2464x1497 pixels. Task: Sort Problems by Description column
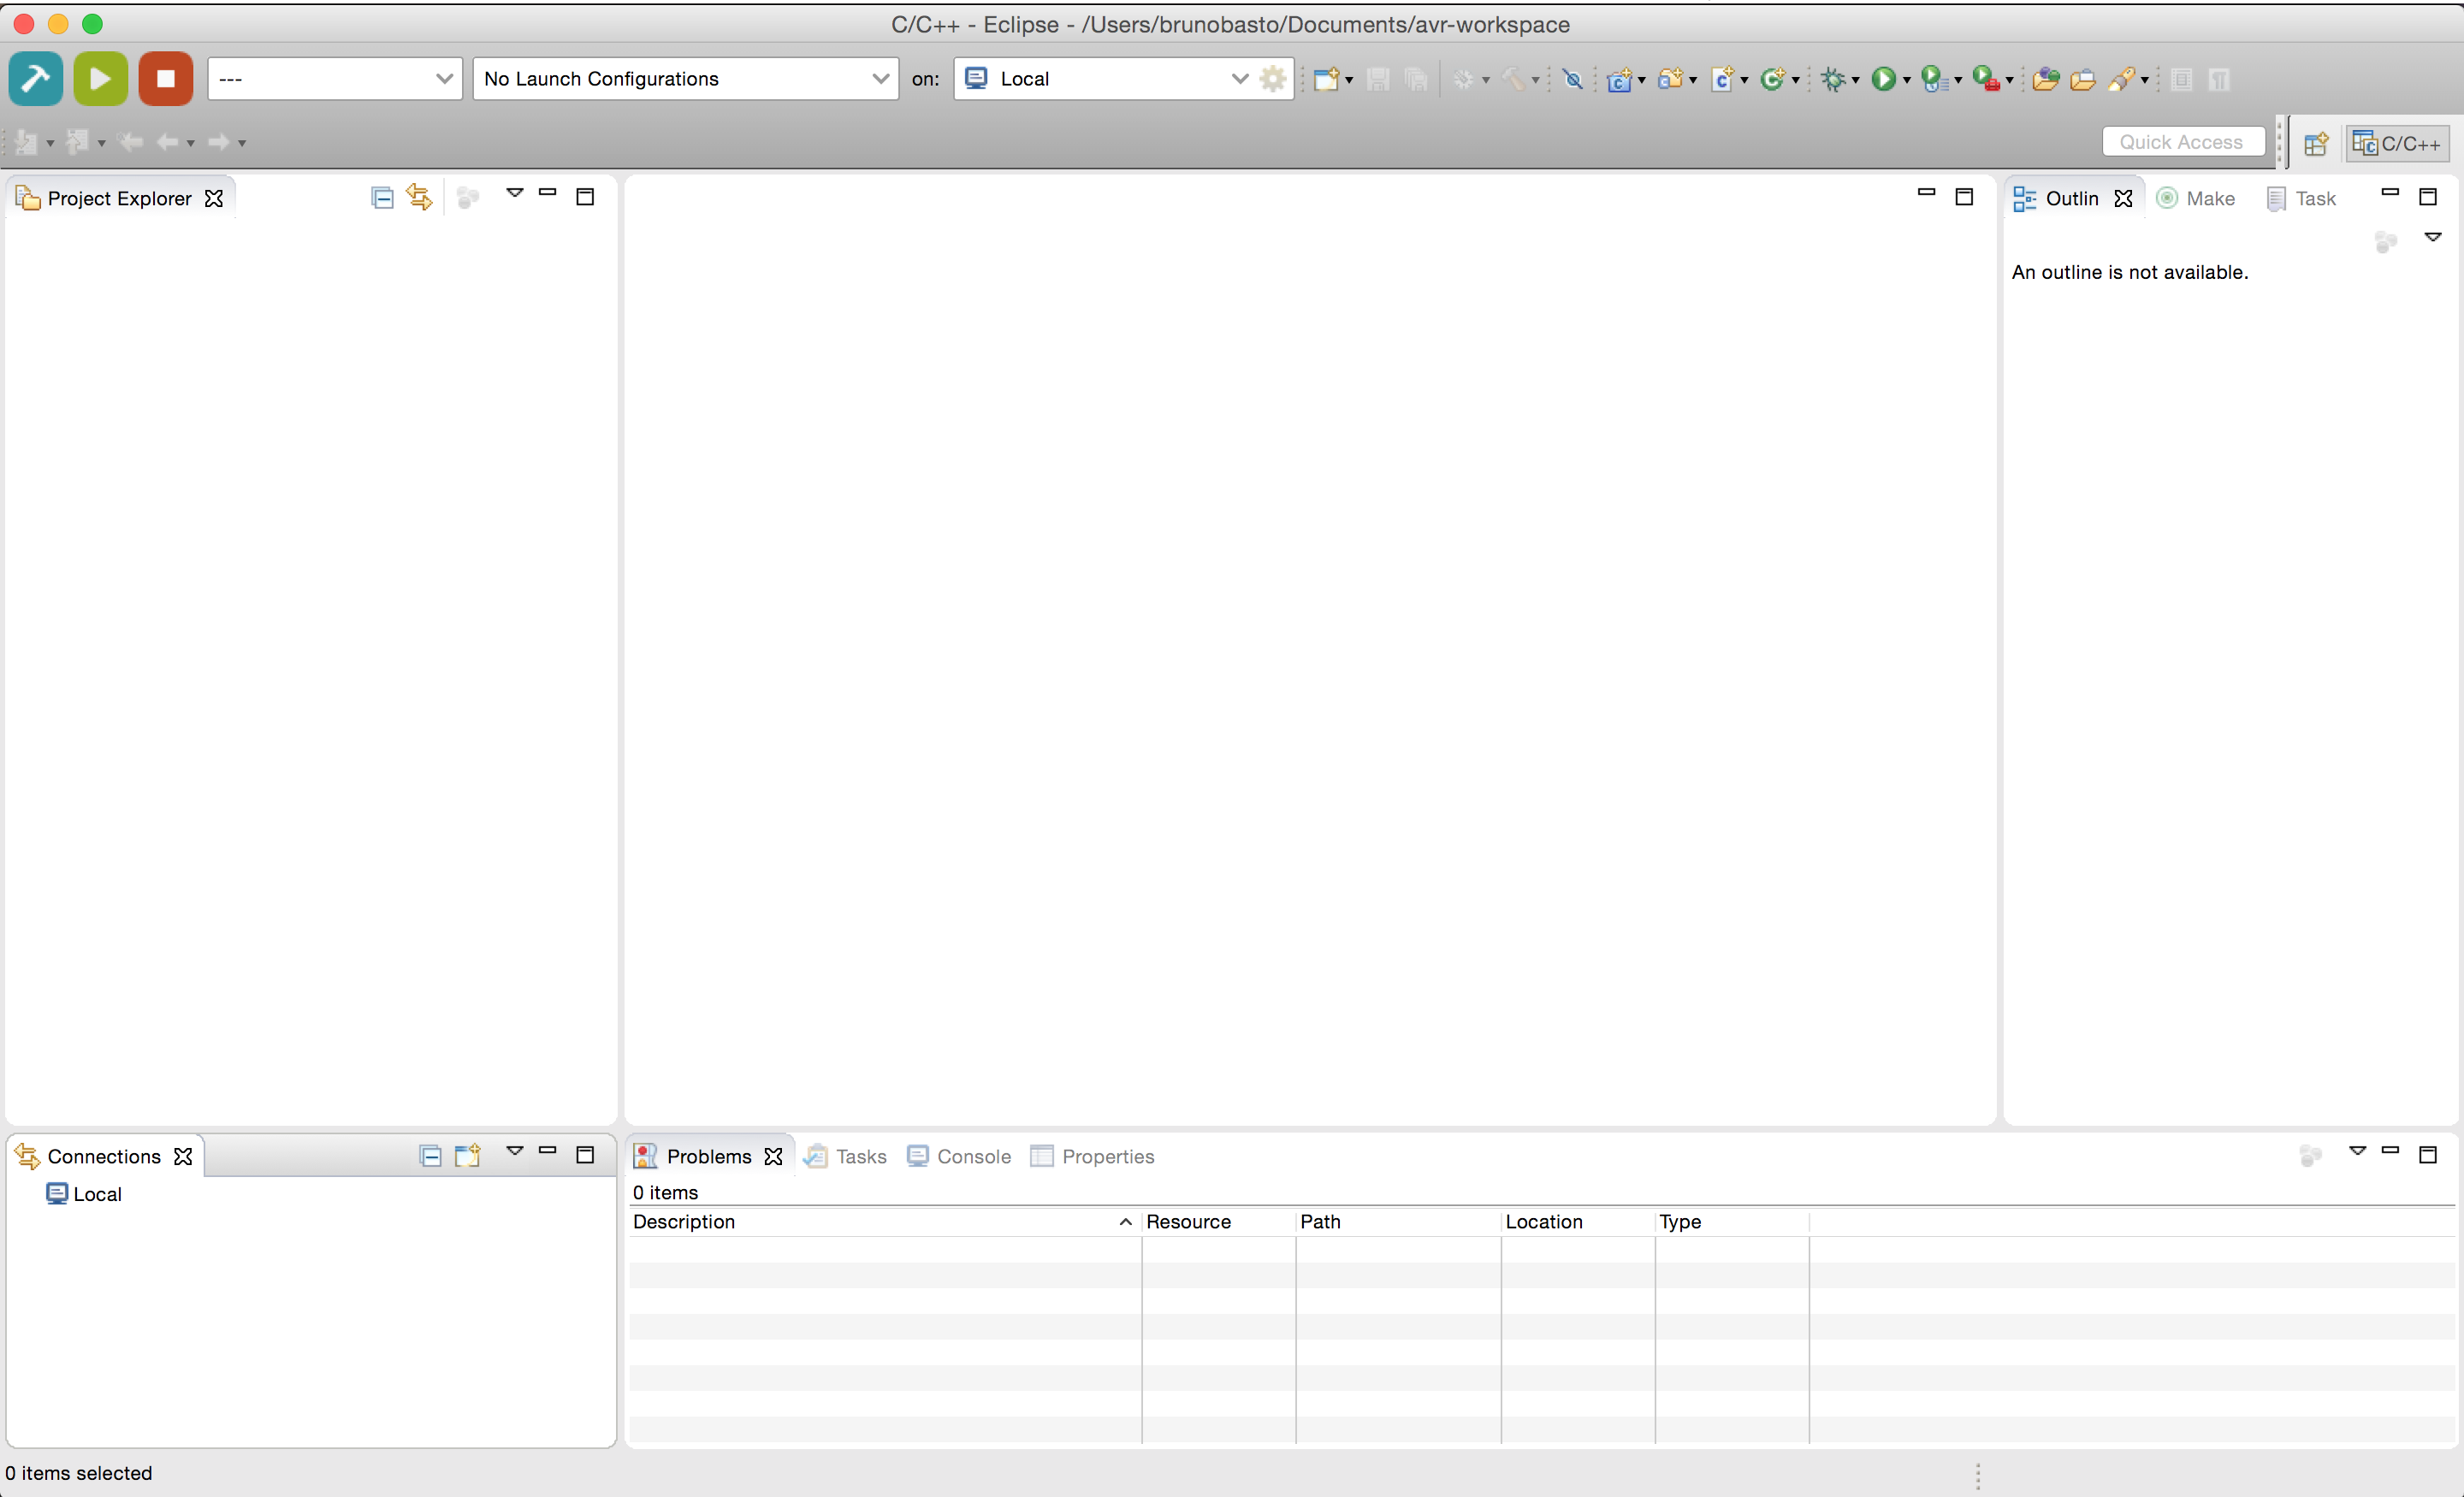click(885, 1222)
